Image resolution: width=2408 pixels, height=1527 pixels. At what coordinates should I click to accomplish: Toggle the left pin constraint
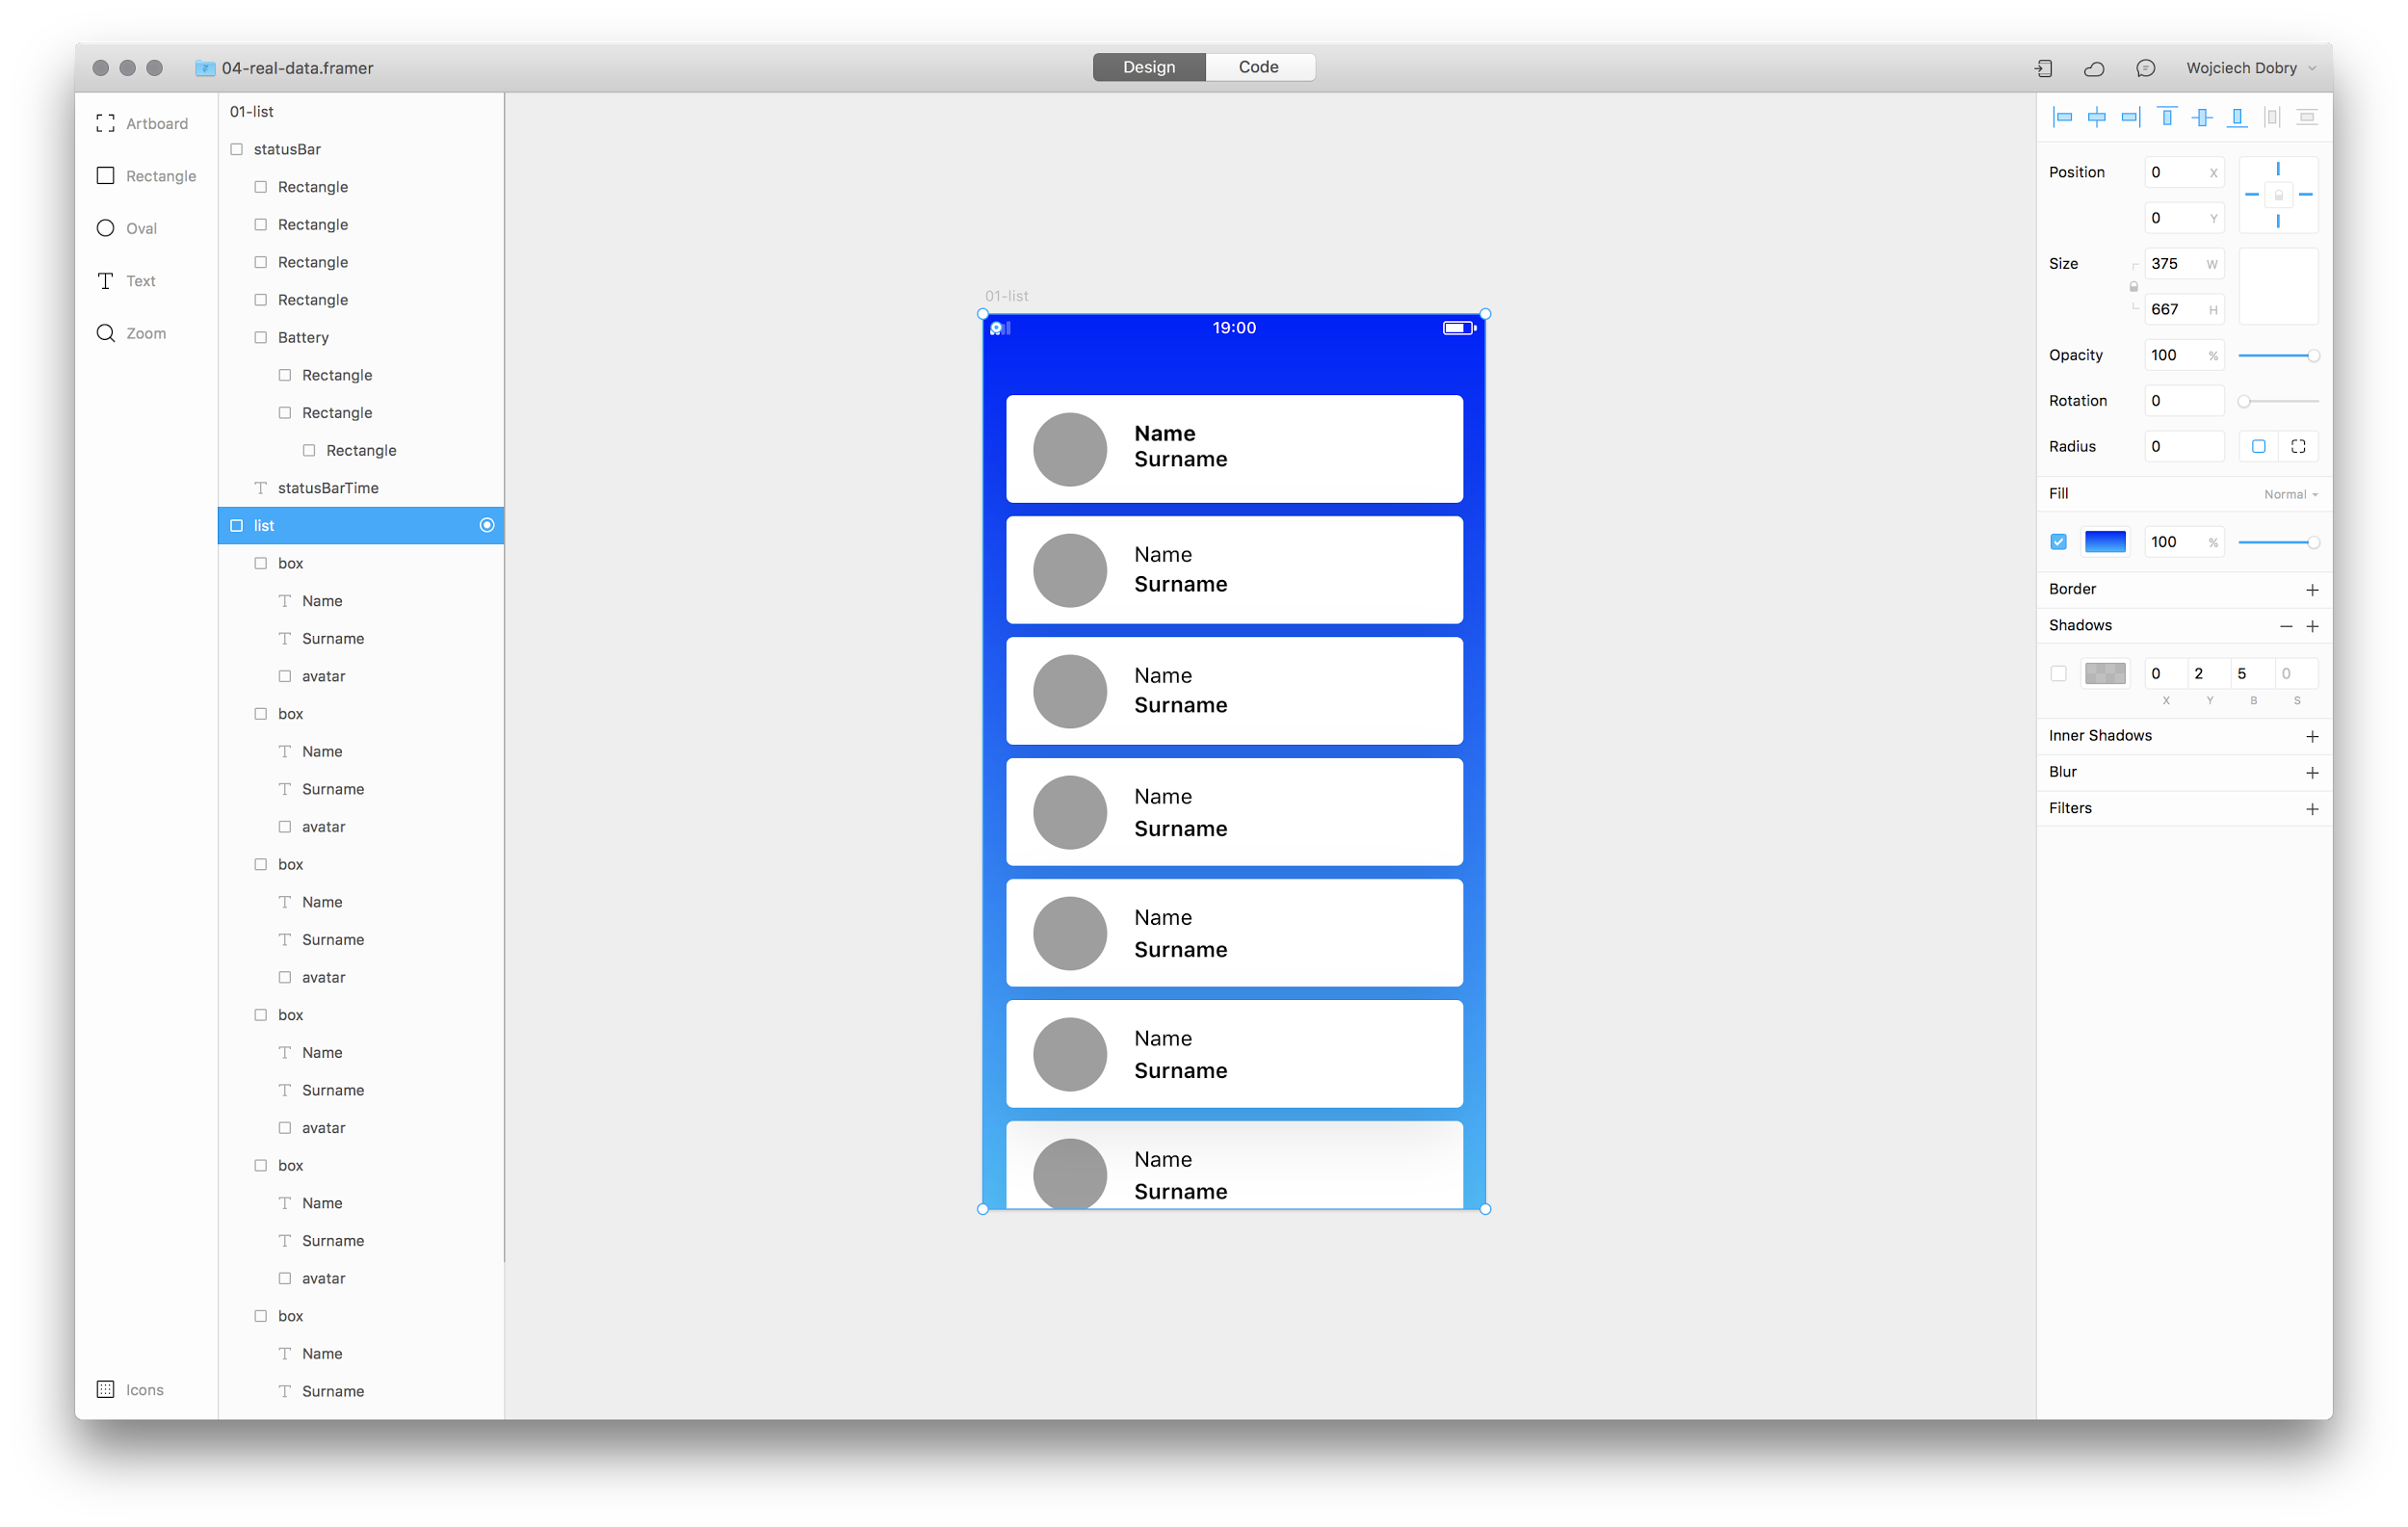[2252, 195]
